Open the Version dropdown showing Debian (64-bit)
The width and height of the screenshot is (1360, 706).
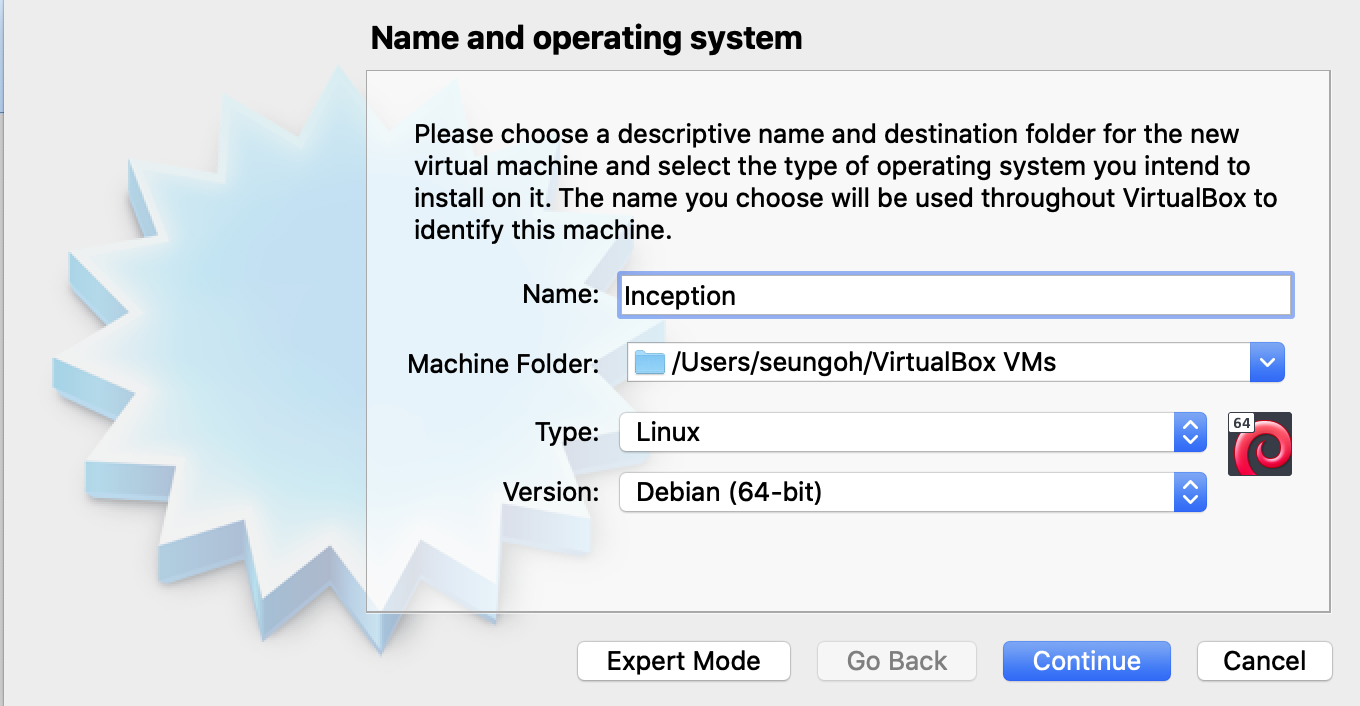point(913,491)
